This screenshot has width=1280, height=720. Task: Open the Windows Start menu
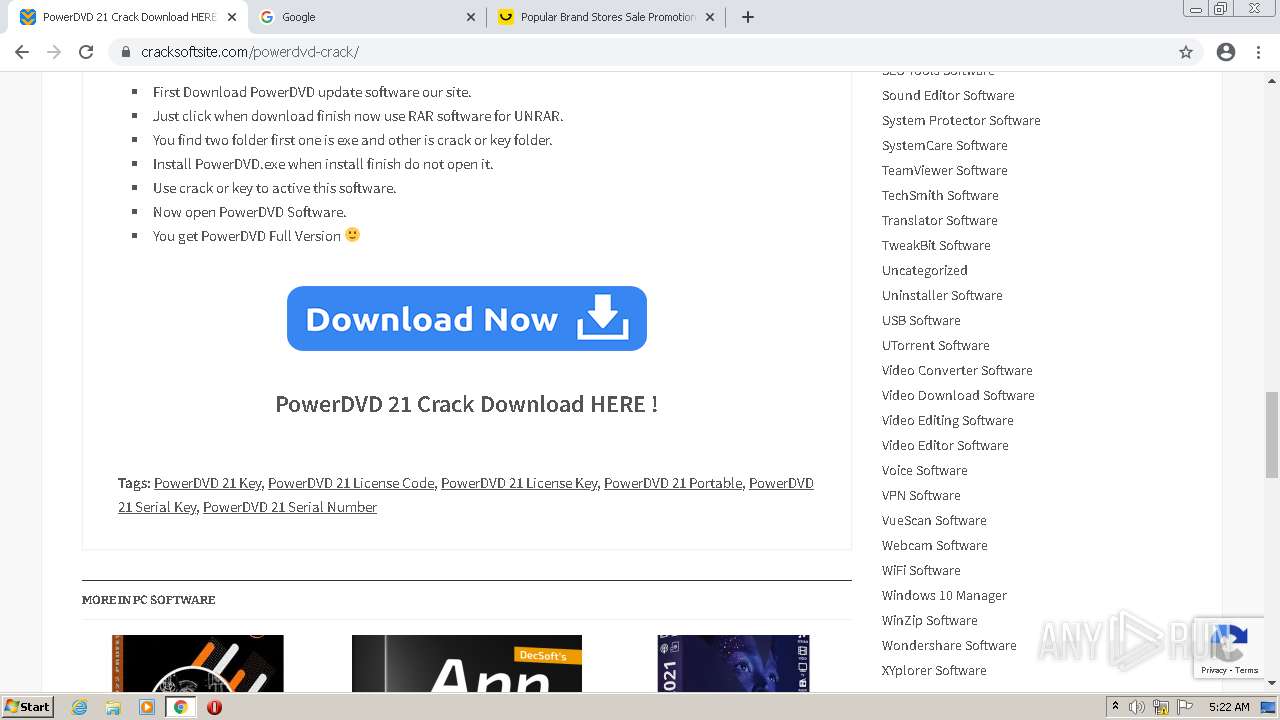pyautogui.click(x=27, y=706)
